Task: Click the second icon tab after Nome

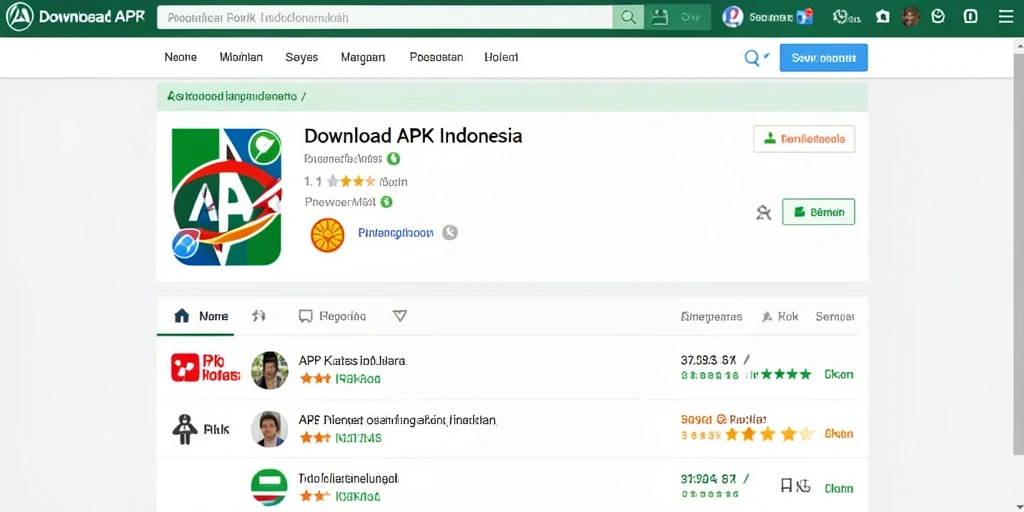Action: pos(259,316)
